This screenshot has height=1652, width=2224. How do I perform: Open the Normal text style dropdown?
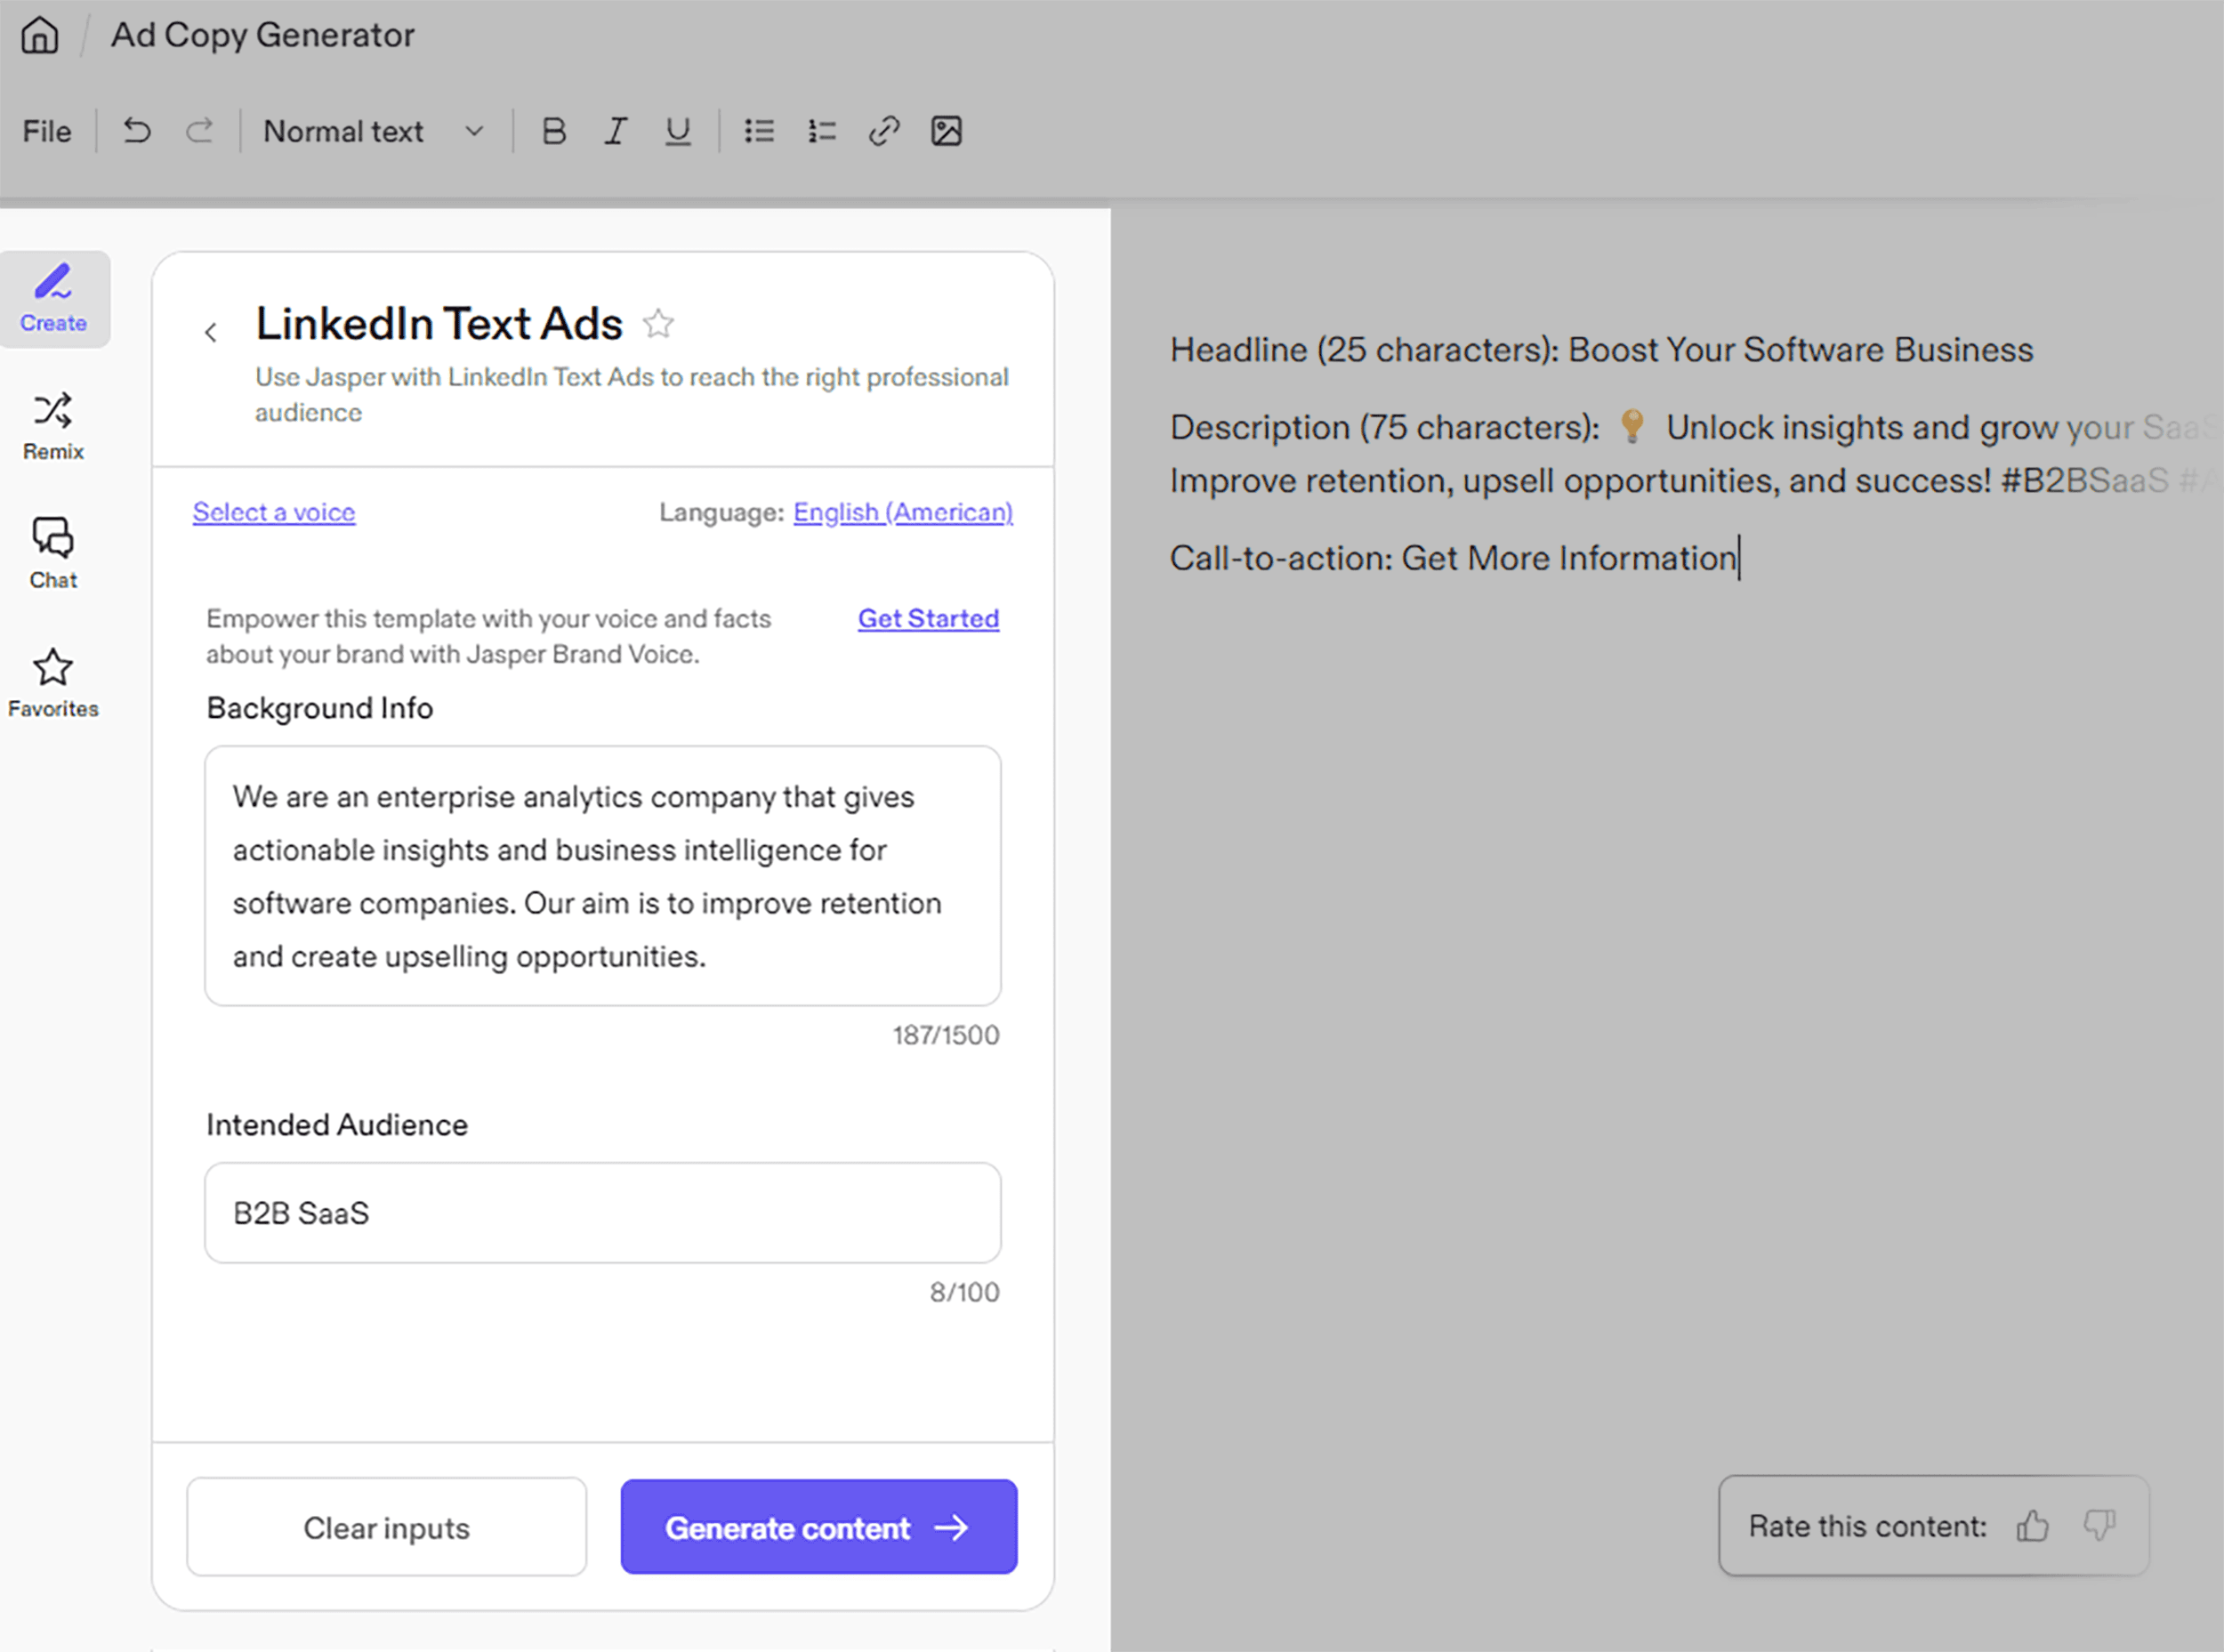coord(371,130)
